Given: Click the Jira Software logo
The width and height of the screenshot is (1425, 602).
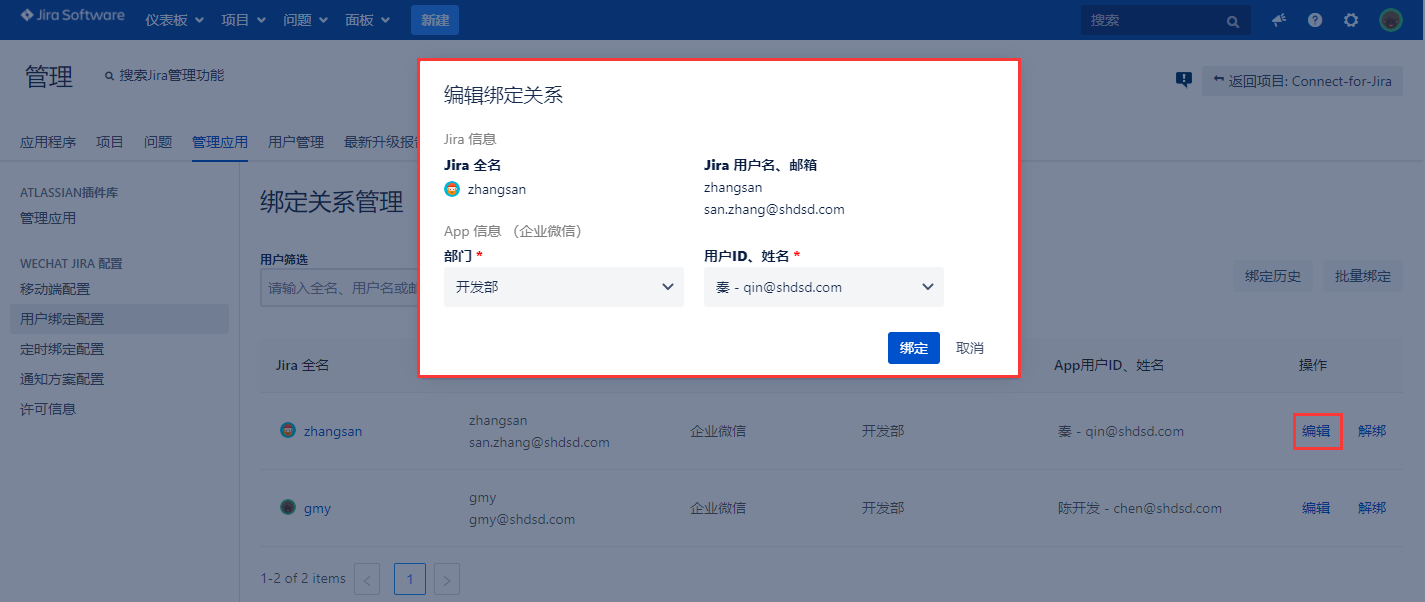Looking at the screenshot, I should (72, 16).
